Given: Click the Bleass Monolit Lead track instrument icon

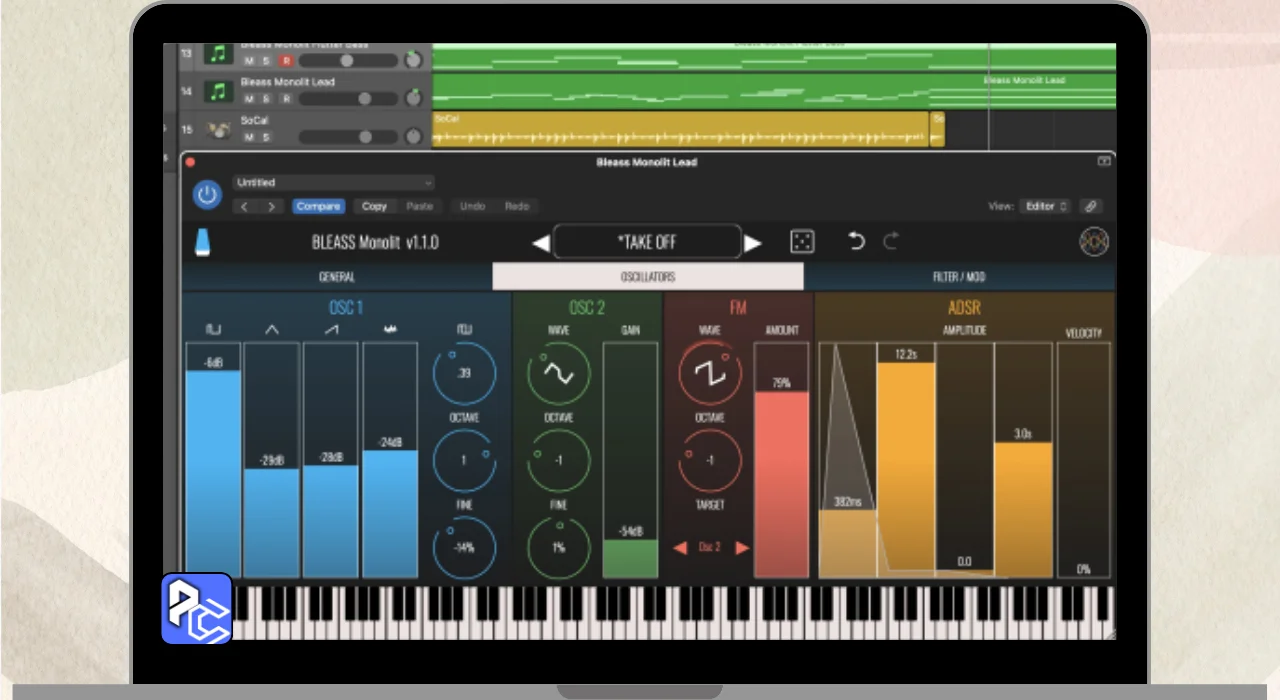Looking at the screenshot, I should 219,91.
